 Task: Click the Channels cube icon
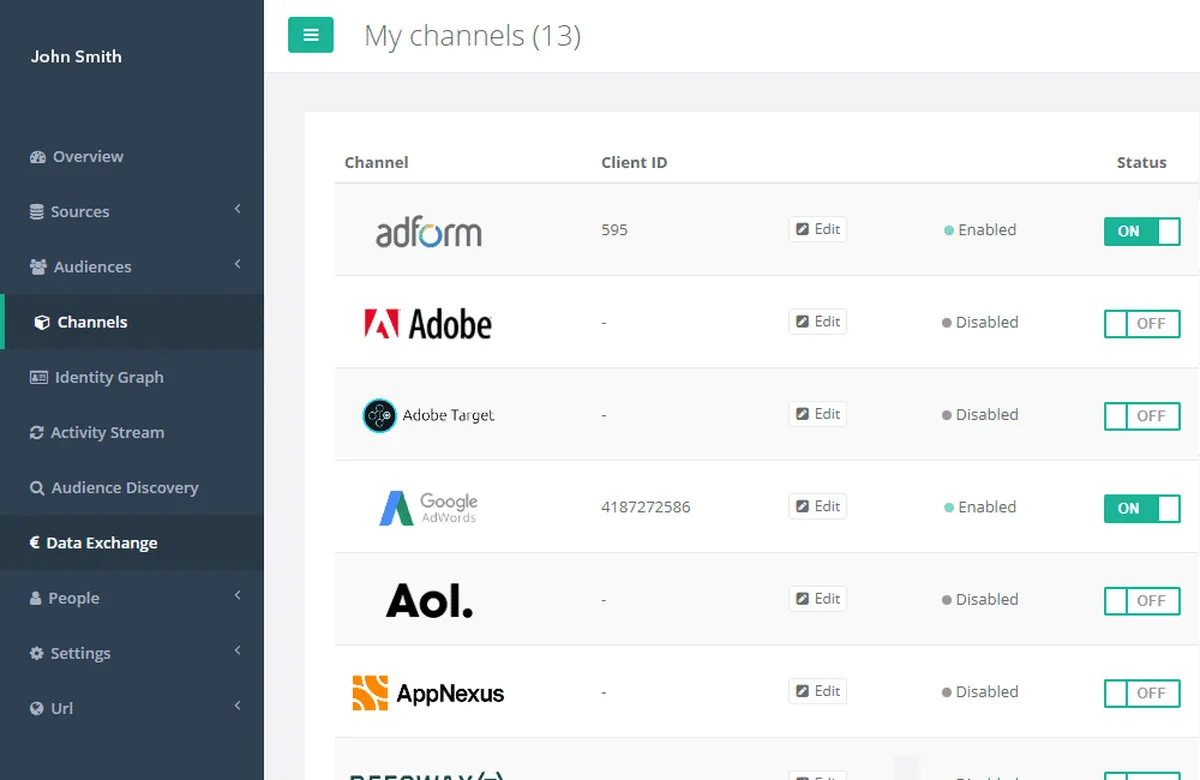point(42,322)
